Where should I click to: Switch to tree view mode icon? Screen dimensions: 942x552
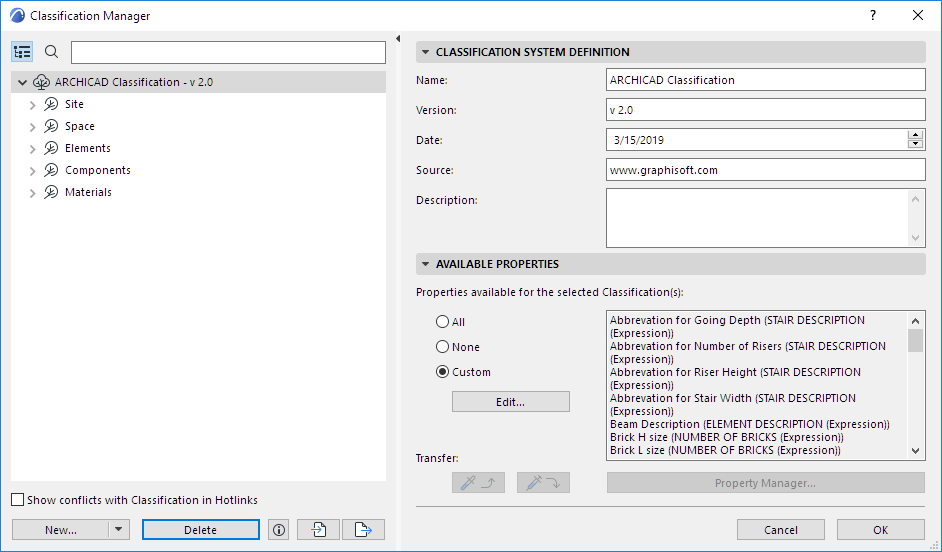pyautogui.click(x=22, y=52)
